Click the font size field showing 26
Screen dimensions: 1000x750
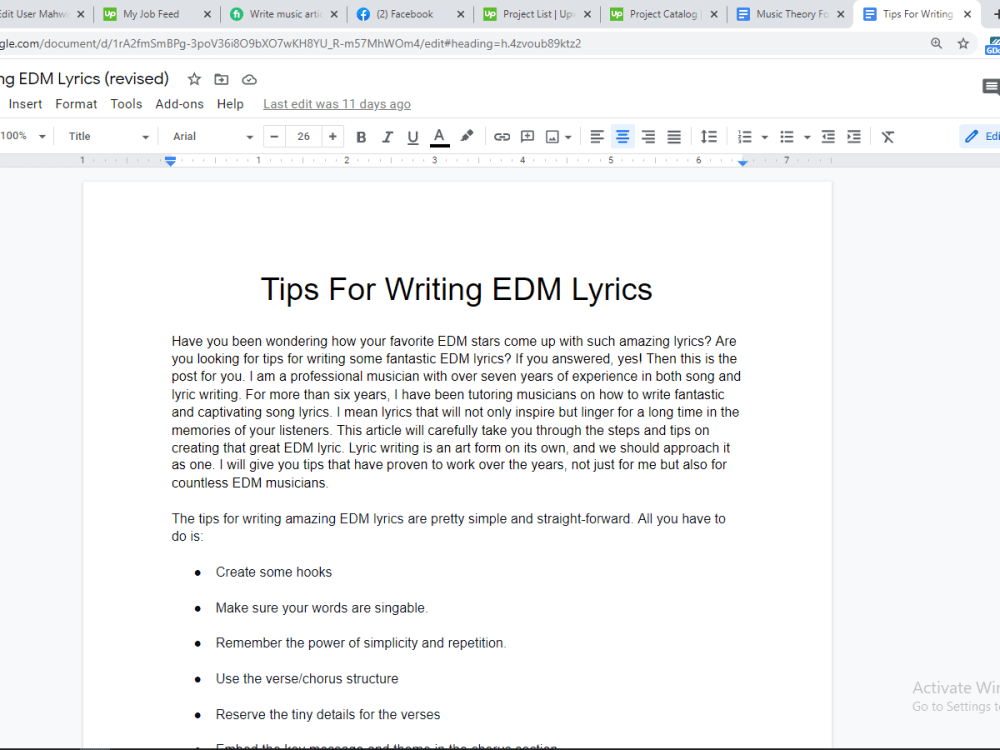[x=304, y=136]
